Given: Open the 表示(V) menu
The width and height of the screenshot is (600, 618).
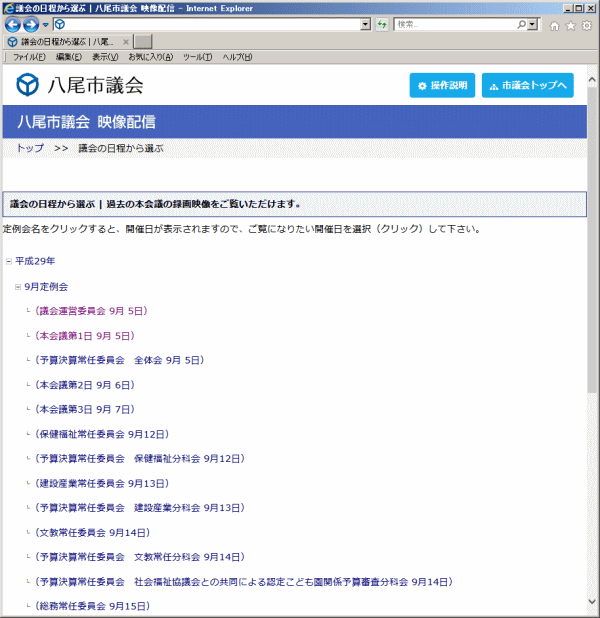Looking at the screenshot, I should click(105, 57).
